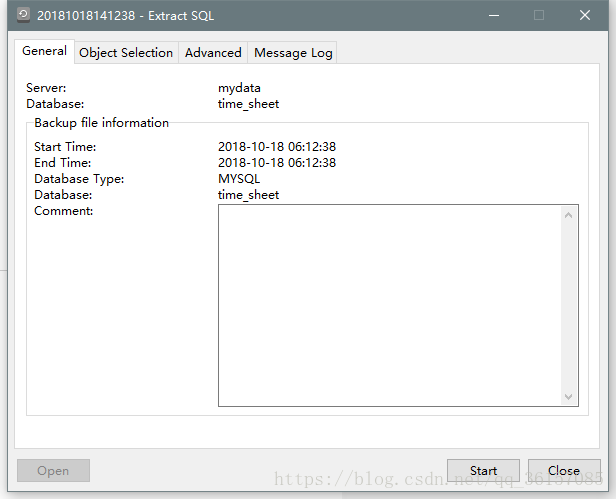This screenshot has height=499, width=616.
Task: Click the Open button
Action: coord(53,470)
